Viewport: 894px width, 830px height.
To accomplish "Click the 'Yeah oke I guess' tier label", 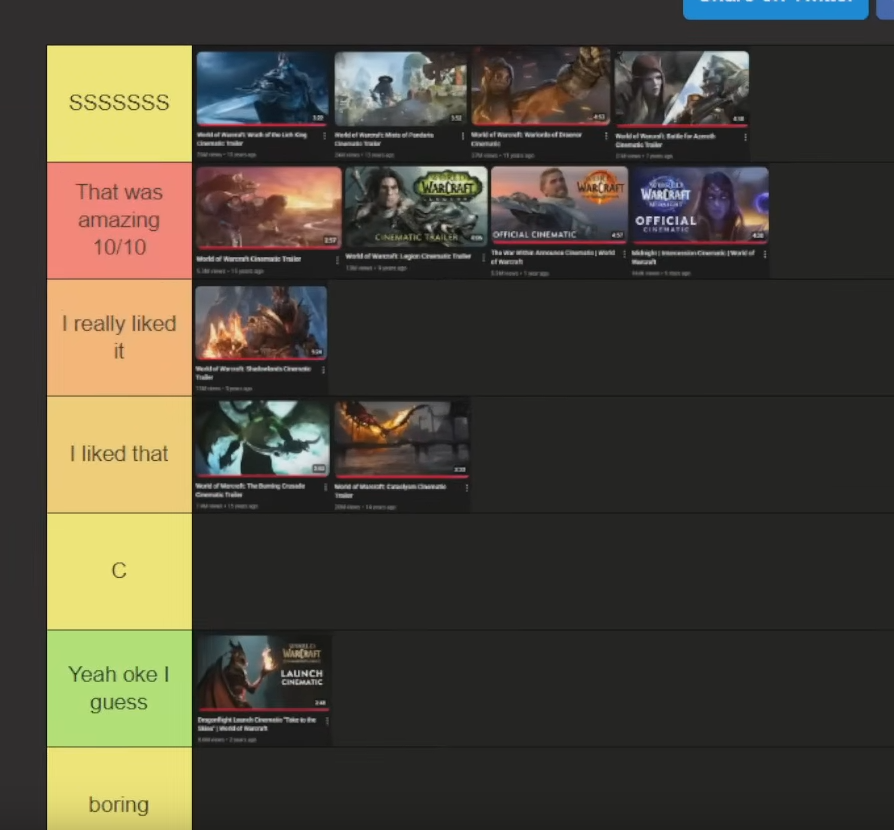I will coord(119,688).
